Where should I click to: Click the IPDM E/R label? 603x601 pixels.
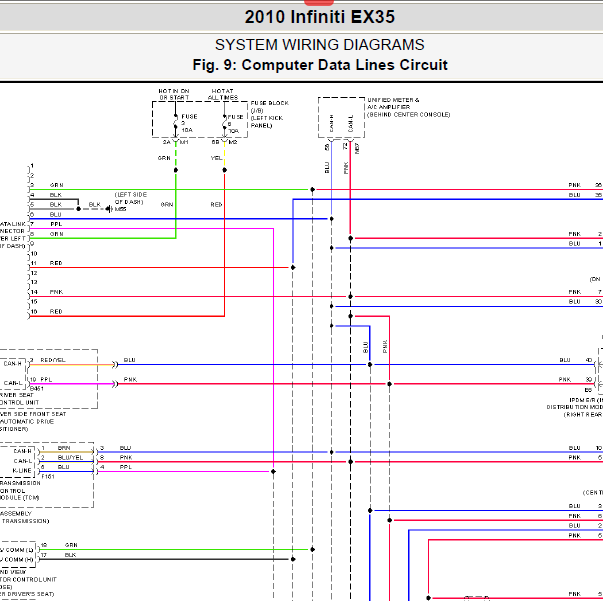[586, 400]
